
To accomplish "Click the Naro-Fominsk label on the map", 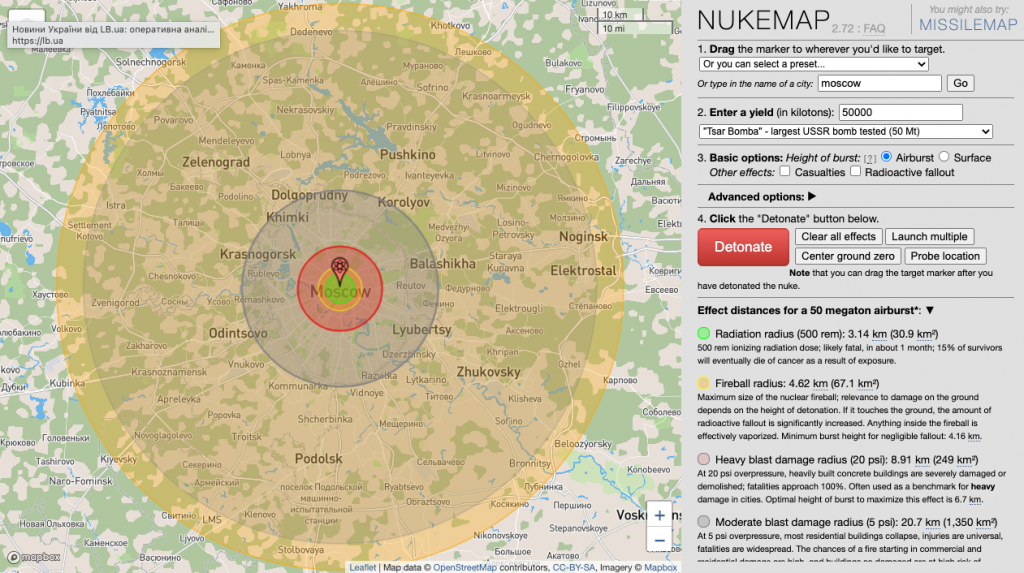I will pyautogui.click(x=80, y=481).
